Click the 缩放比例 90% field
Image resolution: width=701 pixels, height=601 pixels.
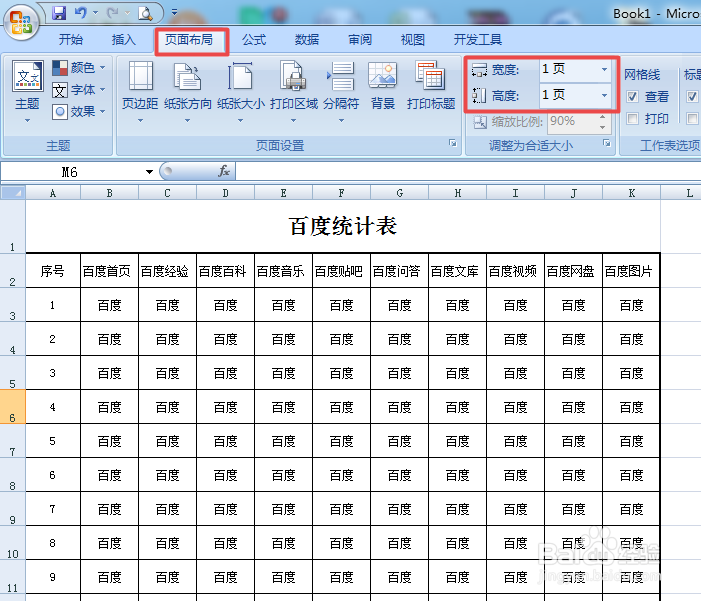572,122
